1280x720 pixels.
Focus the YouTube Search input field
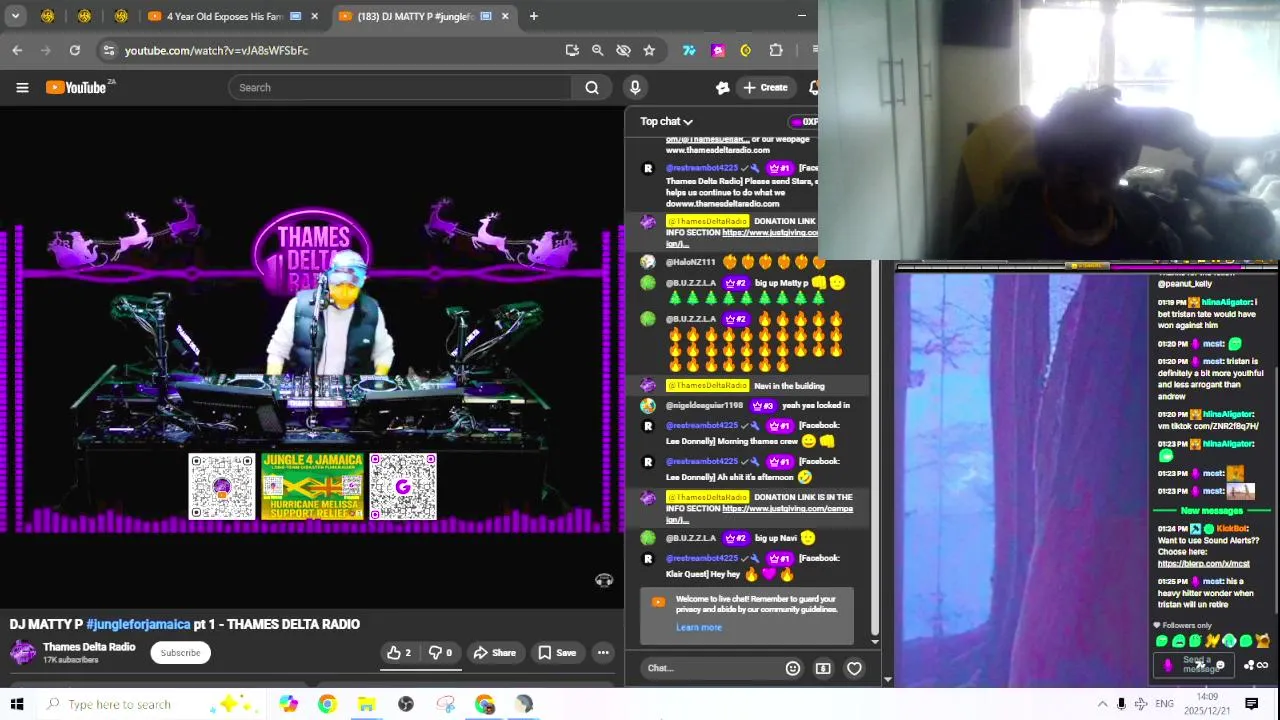tap(400, 87)
